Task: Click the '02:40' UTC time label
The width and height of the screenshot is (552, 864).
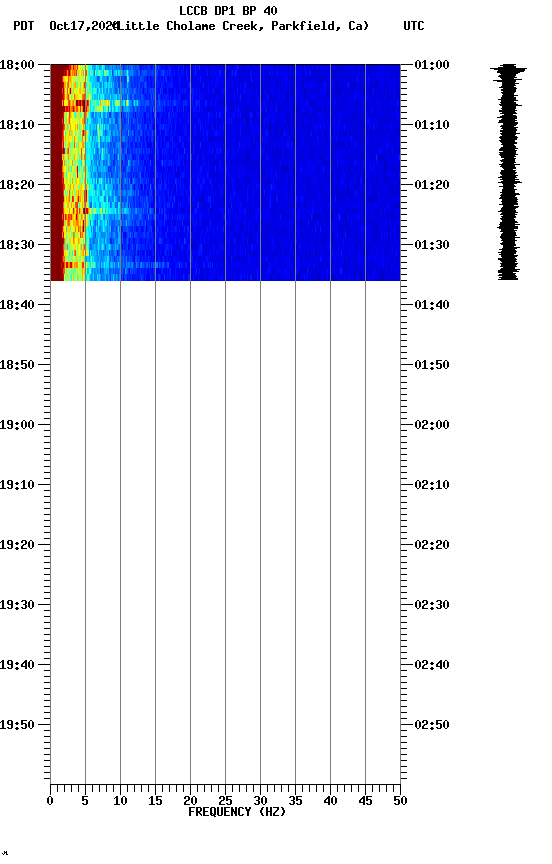Action: pyautogui.click(x=432, y=665)
